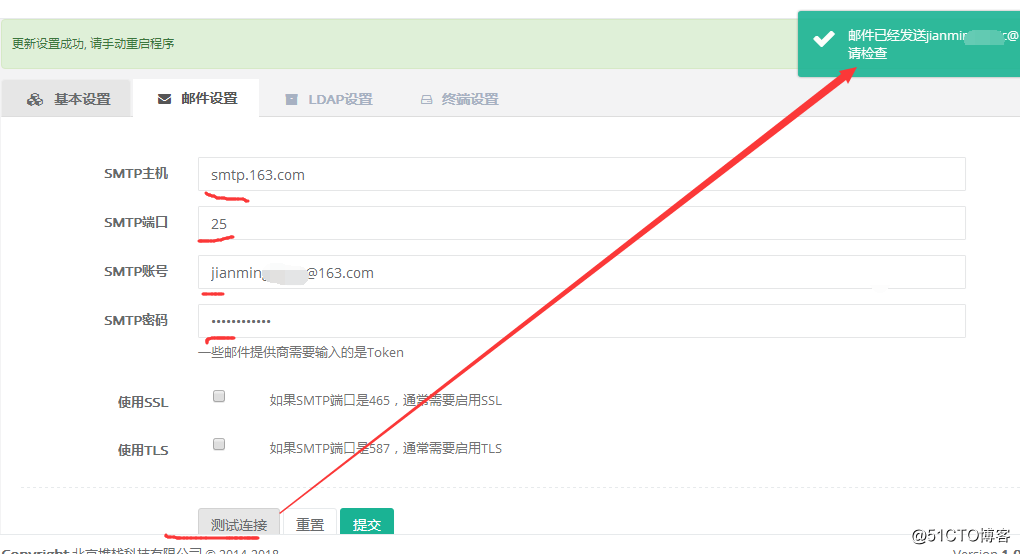Enable the 使用SSL checkbox
The image size is (1020, 554).
coord(219,396)
